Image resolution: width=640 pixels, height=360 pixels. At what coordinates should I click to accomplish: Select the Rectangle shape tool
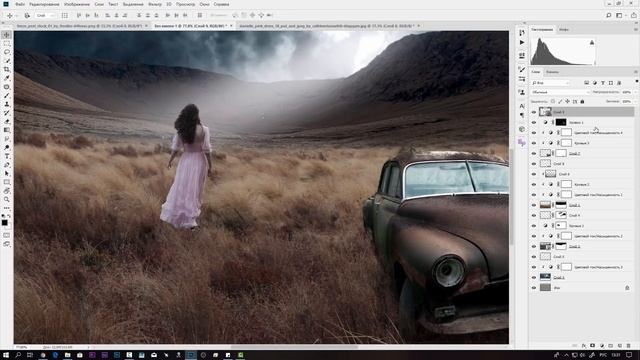point(7,182)
